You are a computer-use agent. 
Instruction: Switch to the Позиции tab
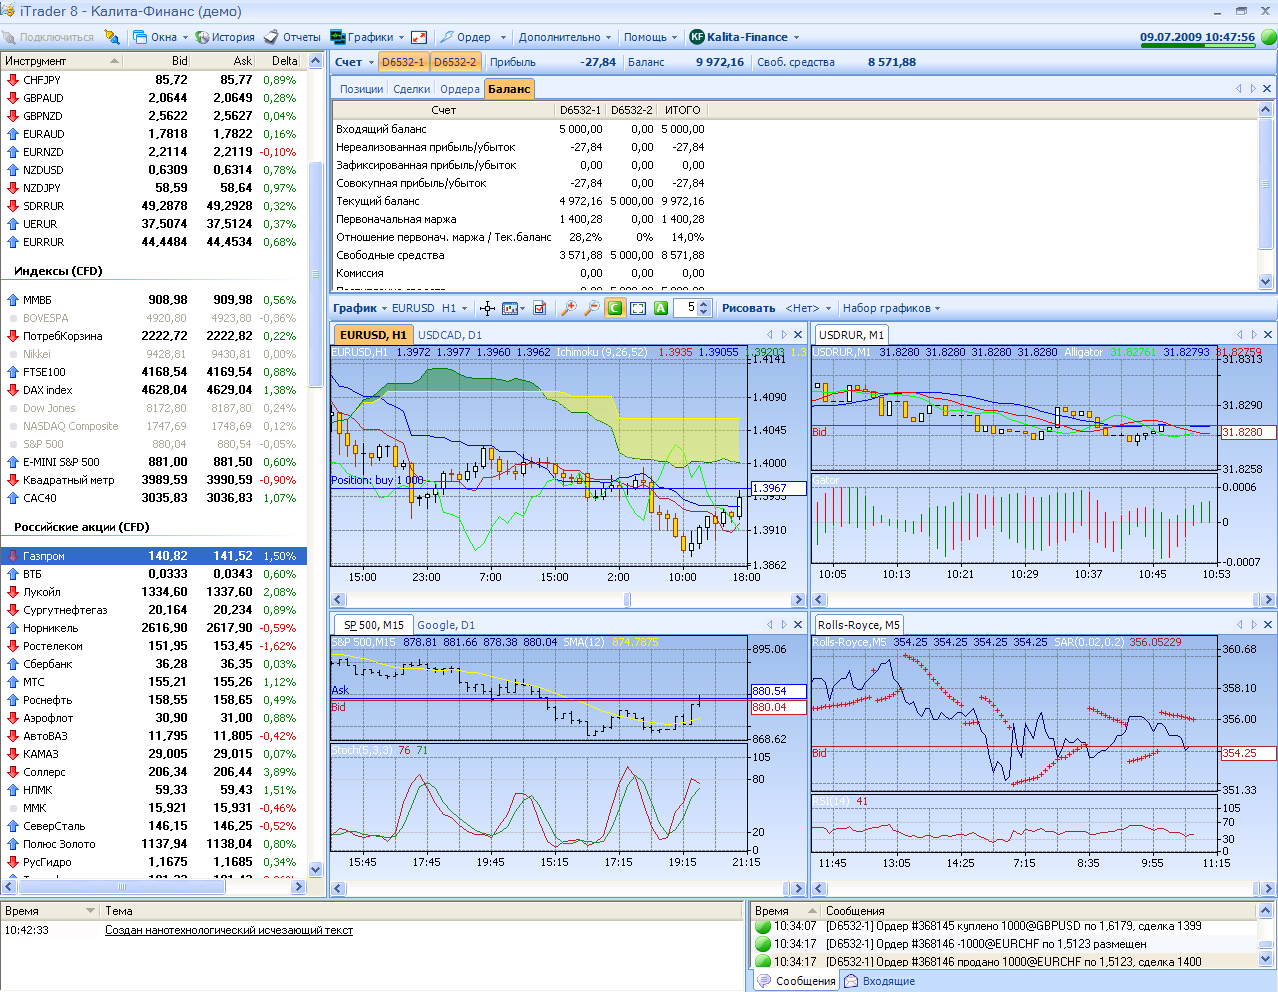(361, 89)
